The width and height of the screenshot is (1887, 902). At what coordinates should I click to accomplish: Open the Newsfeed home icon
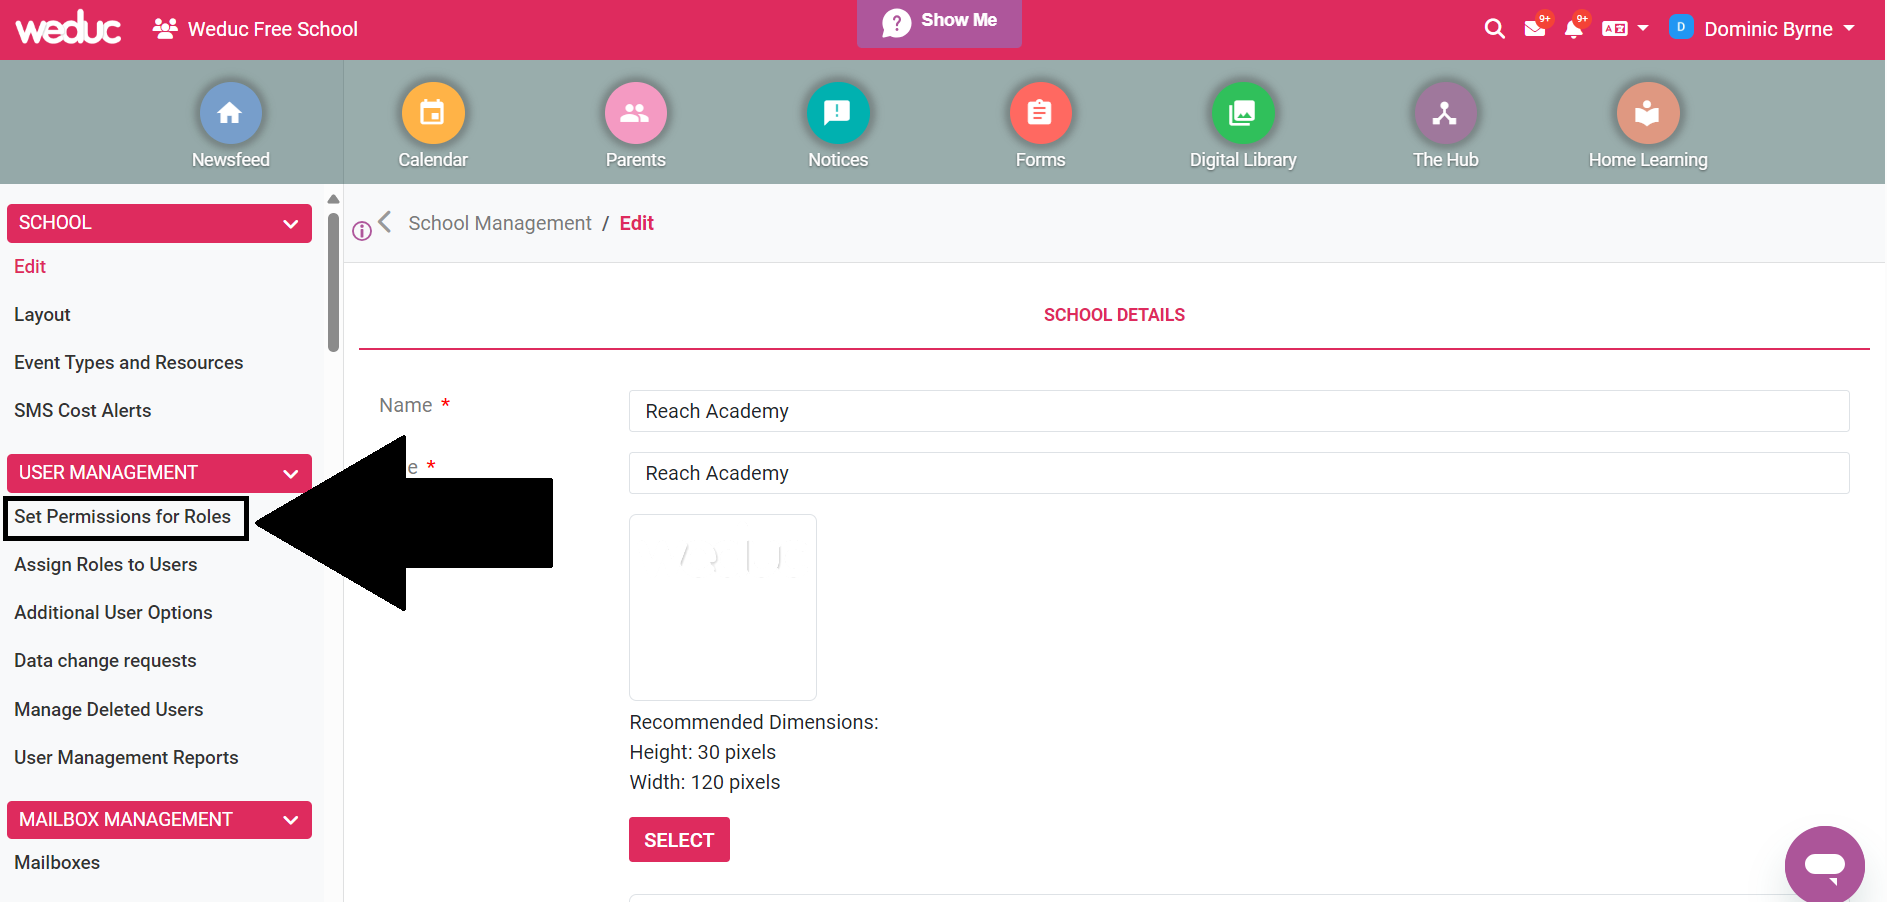(x=230, y=113)
